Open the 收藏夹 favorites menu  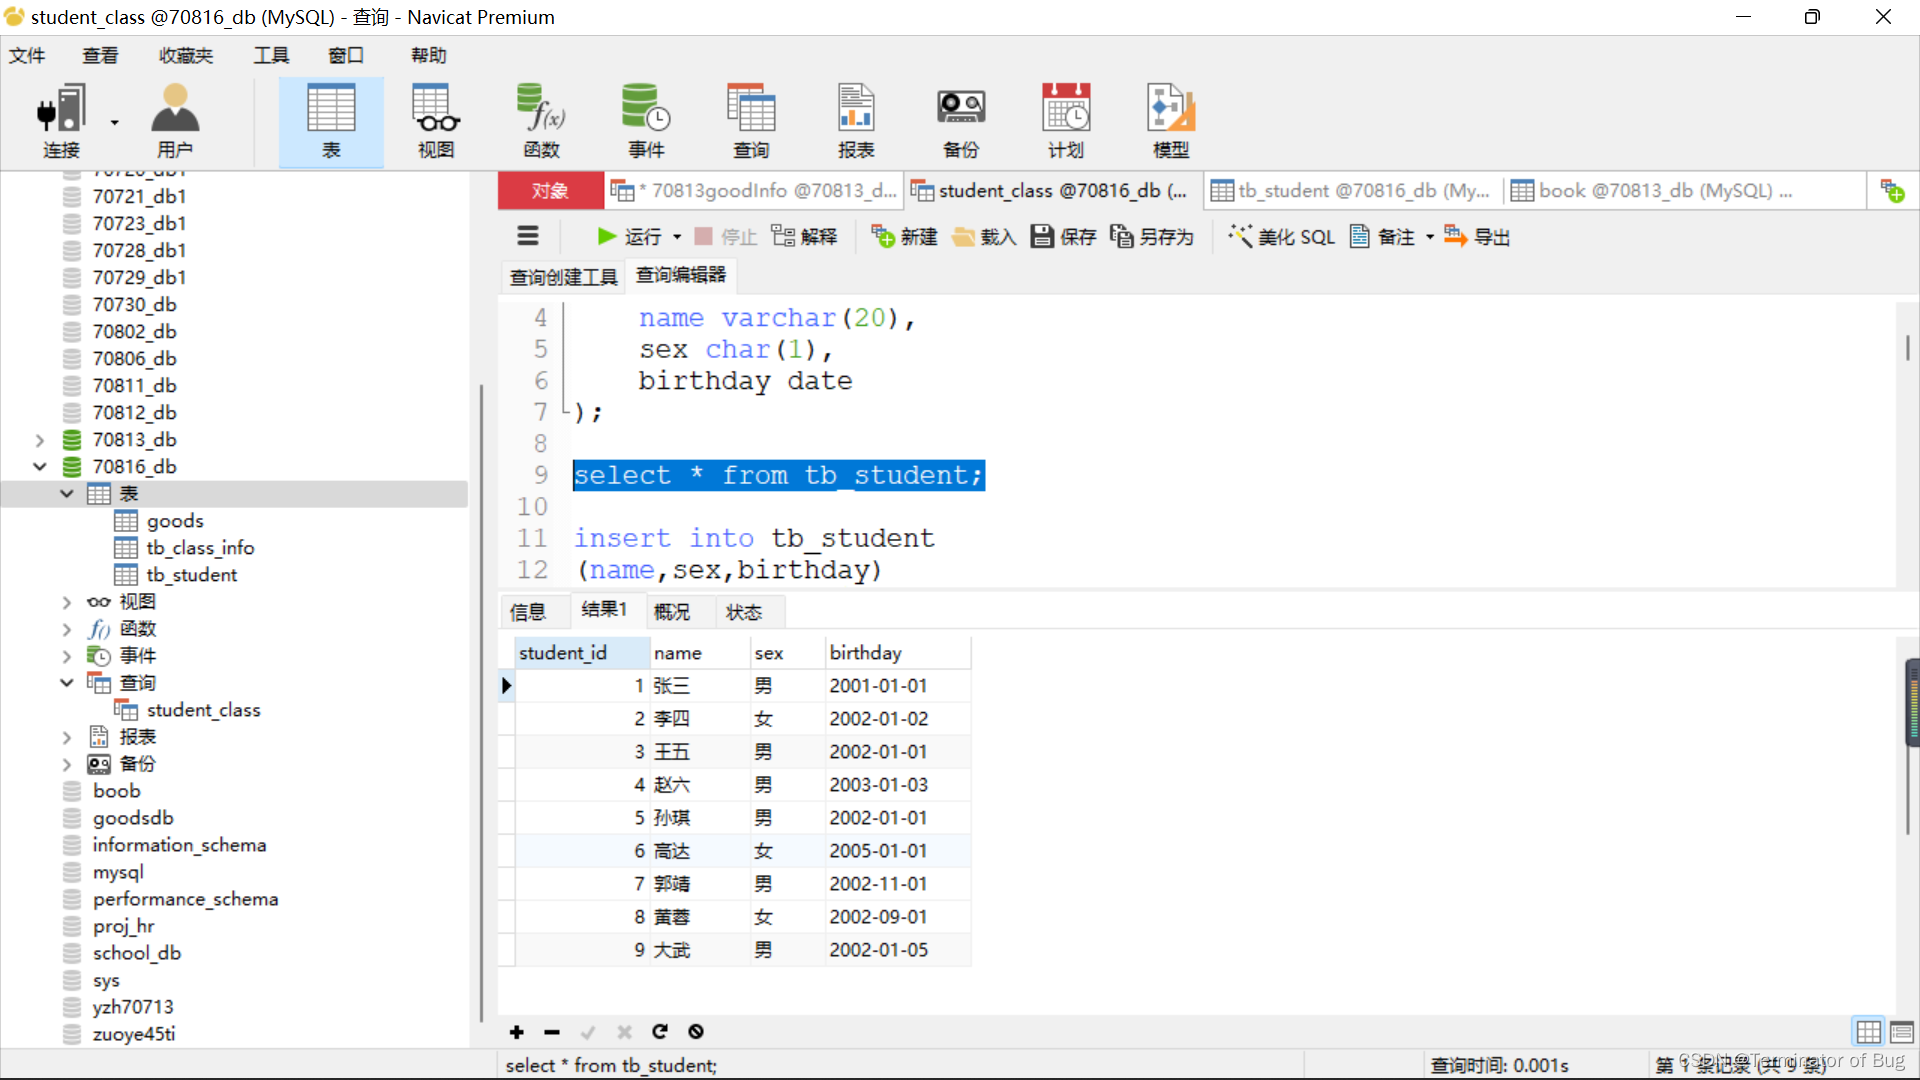186,55
